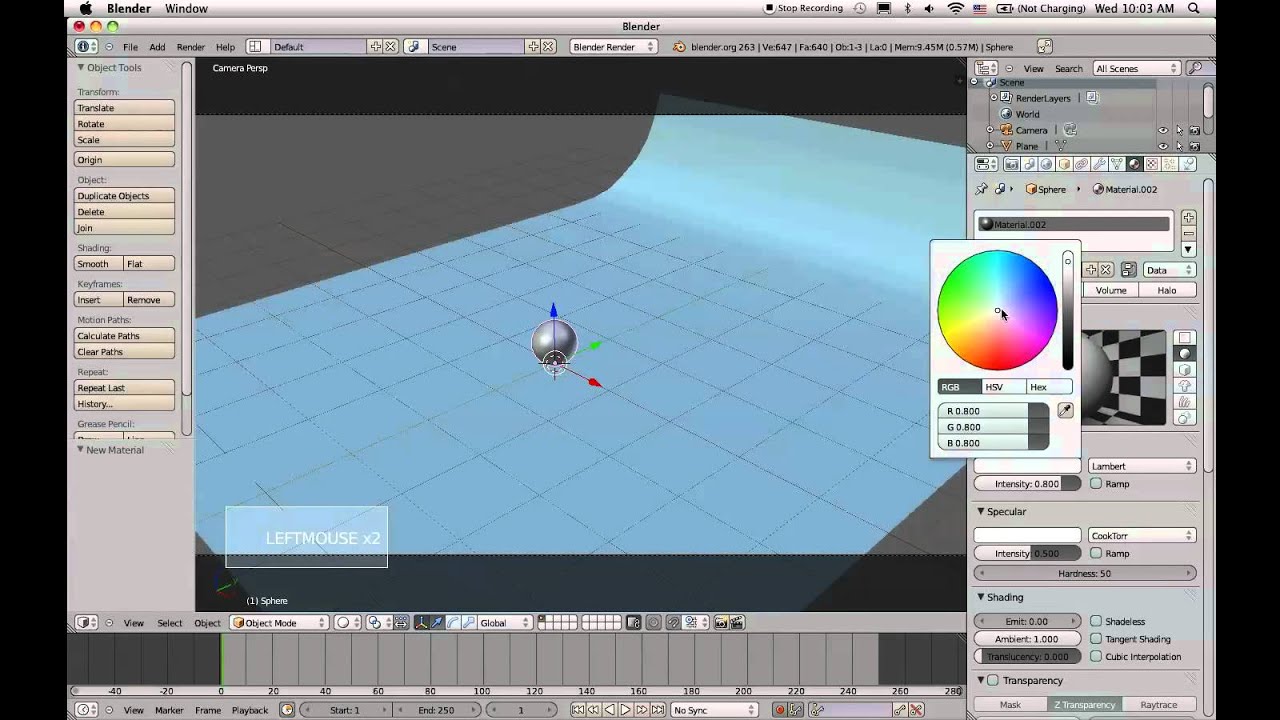The height and width of the screenshot is (720, 1280).
Task: Click the Duplicate Objects button
Action: (125, 196)
